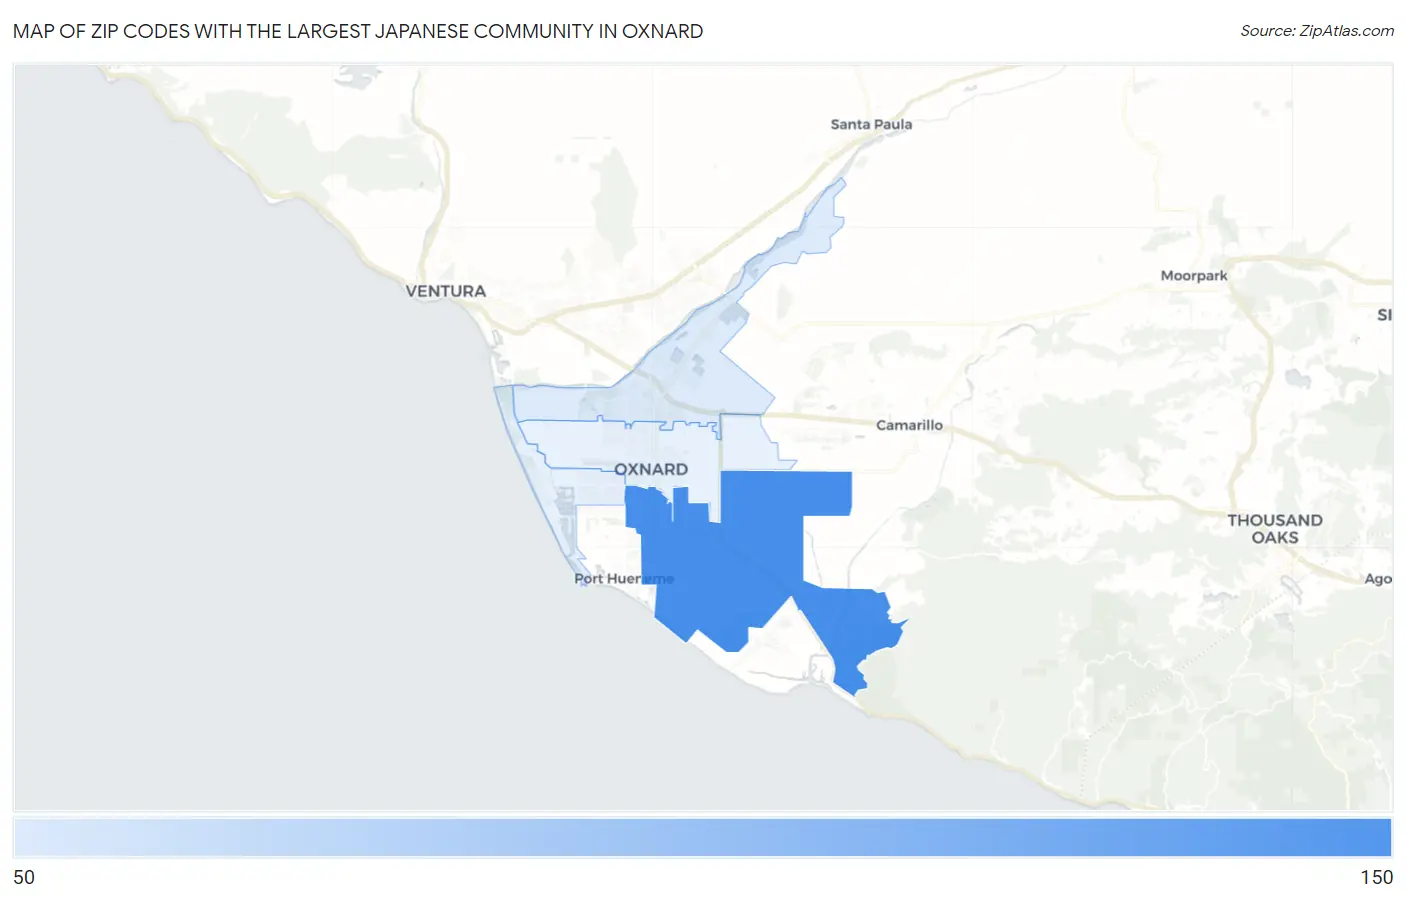
Task: Click the THOUSAND OAKS label
Action: click(1275, 529)
